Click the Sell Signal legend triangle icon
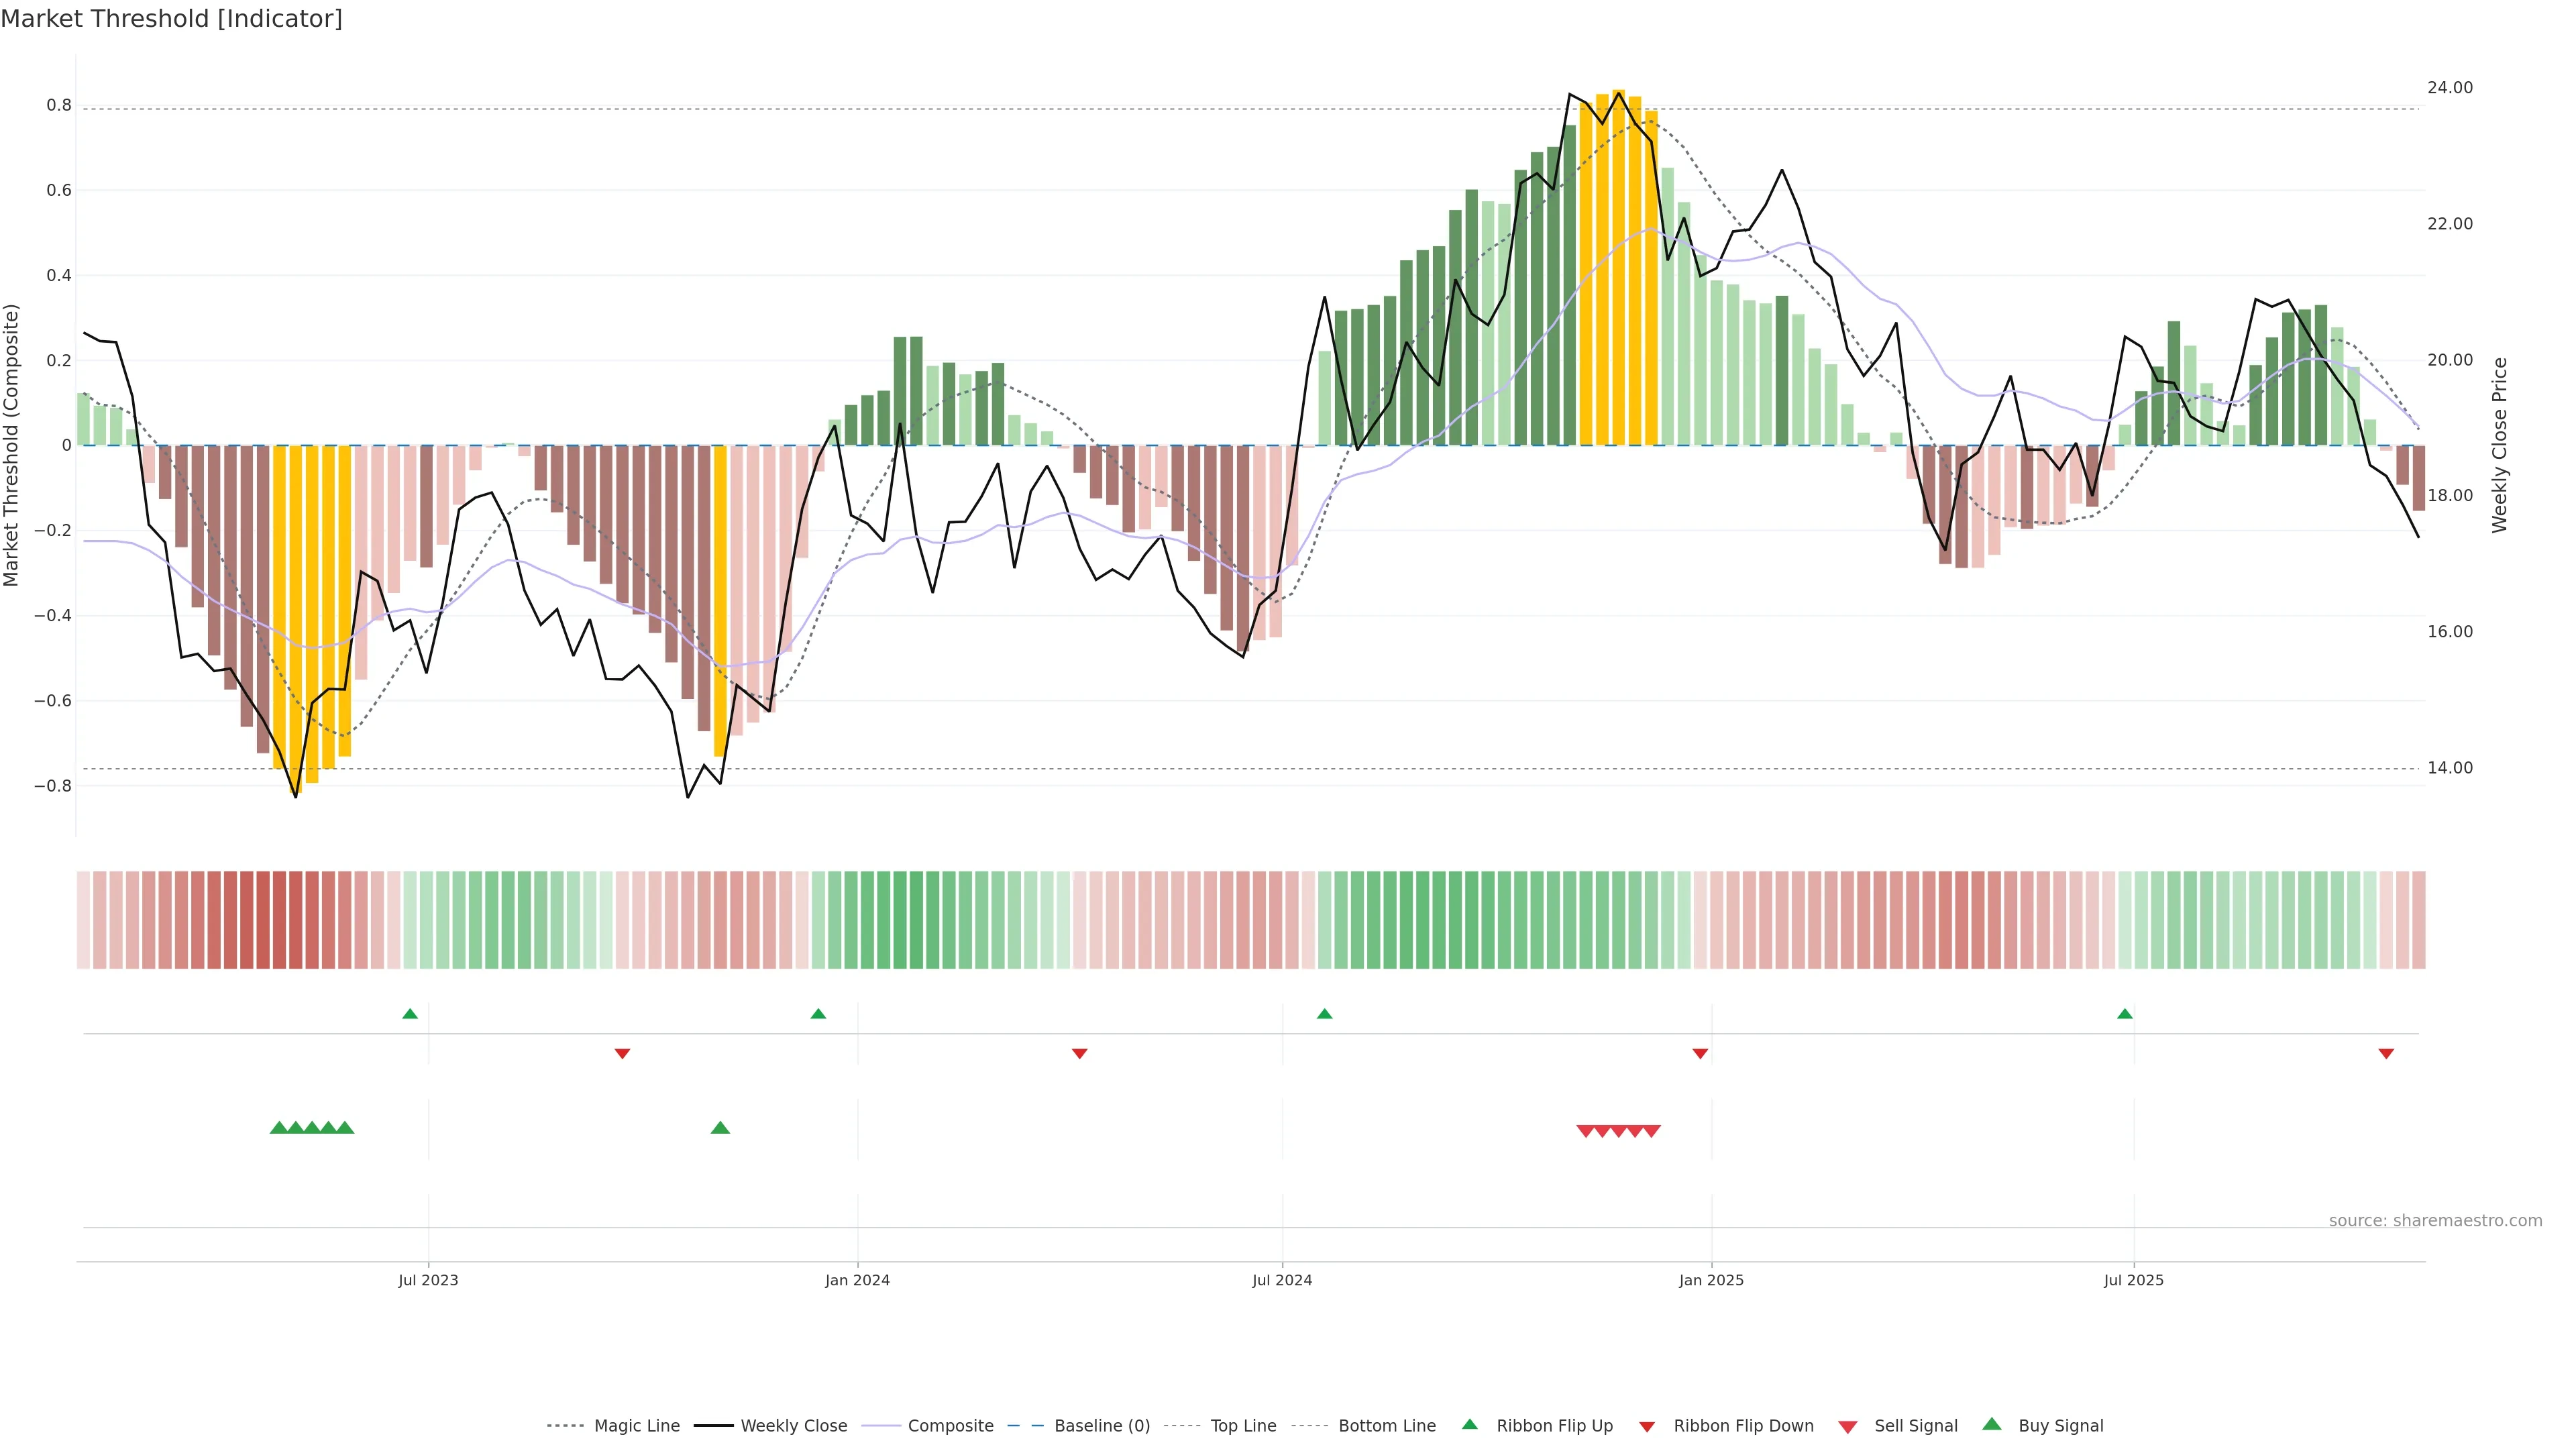Viewport: 2576px width, 1449px height. coord(1848,1426)
